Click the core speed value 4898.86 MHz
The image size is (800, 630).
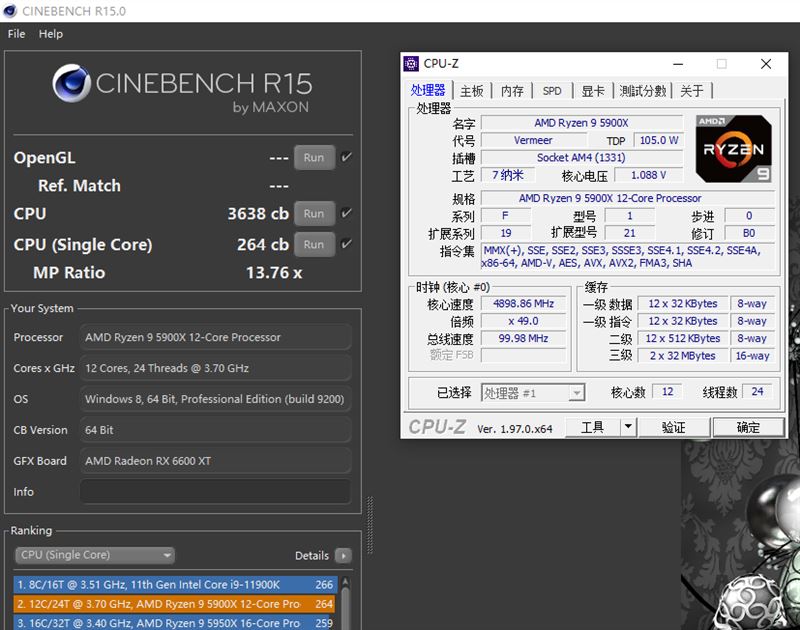(x=523, y=304)
